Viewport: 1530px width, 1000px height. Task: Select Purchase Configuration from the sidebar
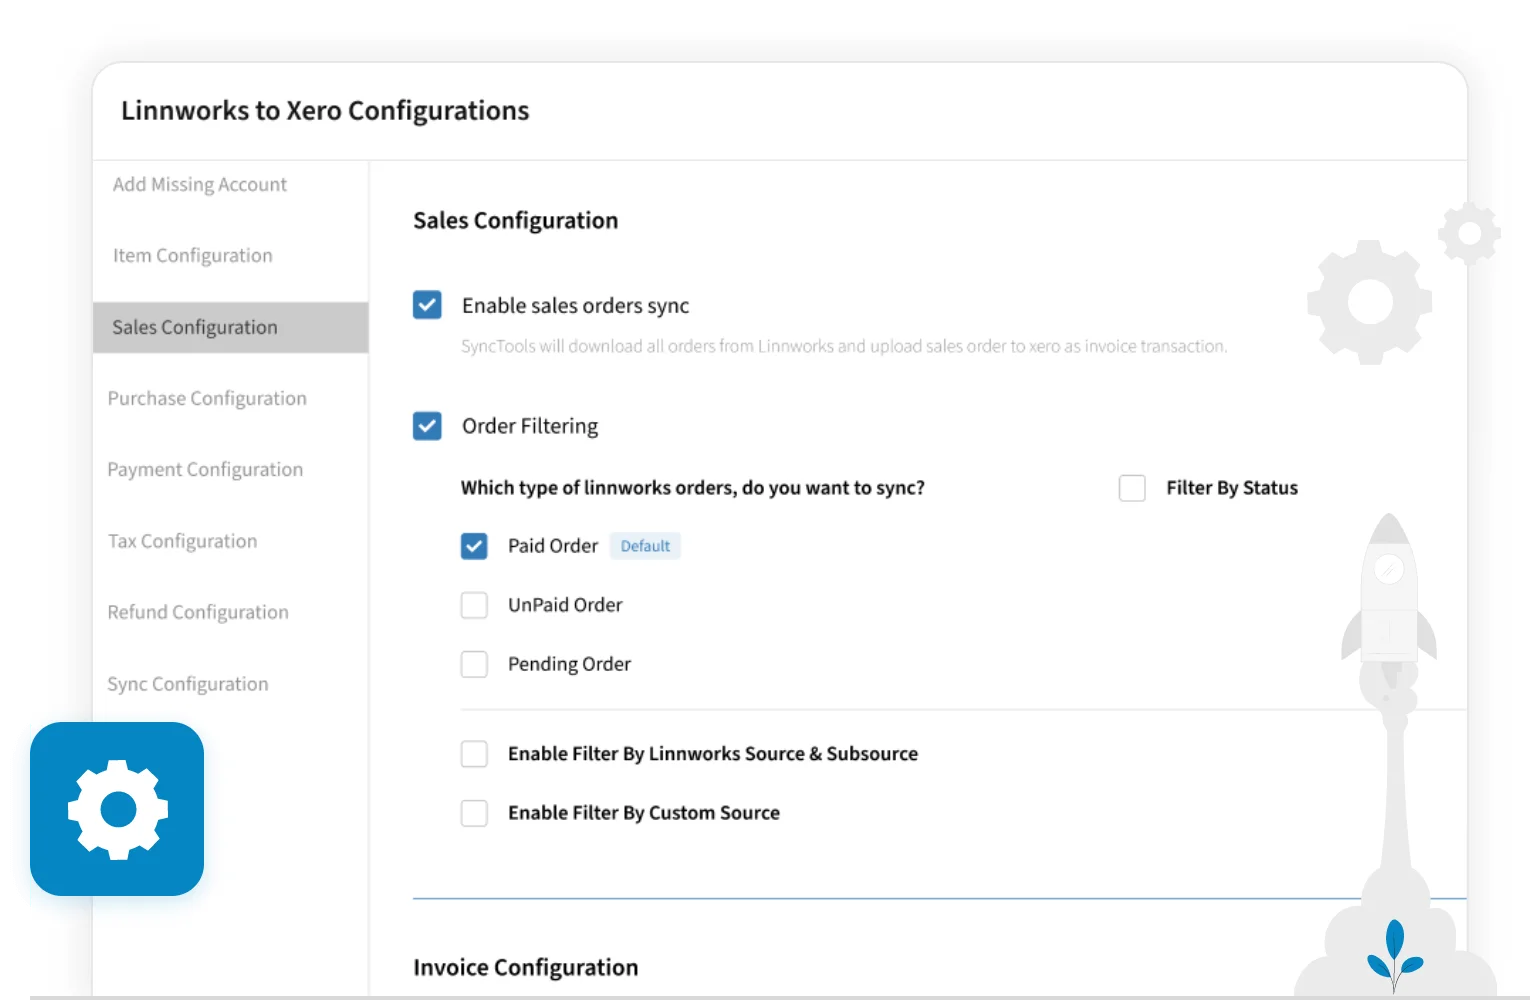[207, 399]
